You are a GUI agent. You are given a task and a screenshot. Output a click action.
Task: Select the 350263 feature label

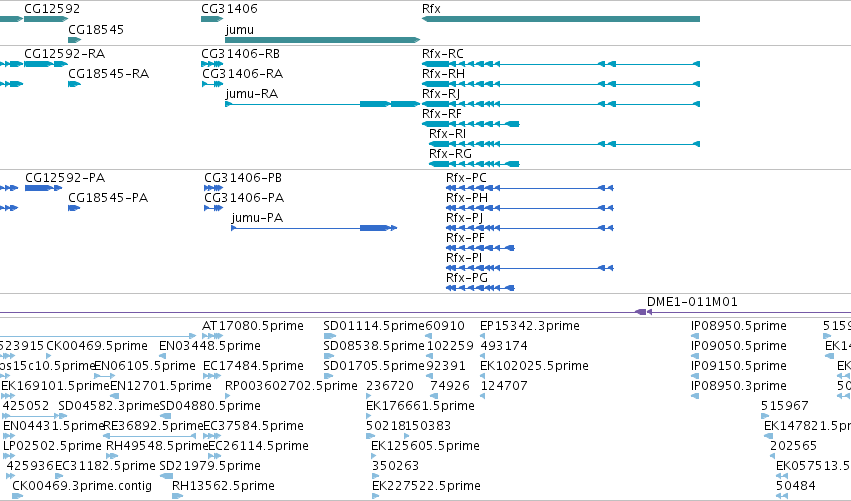click(396, 467)
